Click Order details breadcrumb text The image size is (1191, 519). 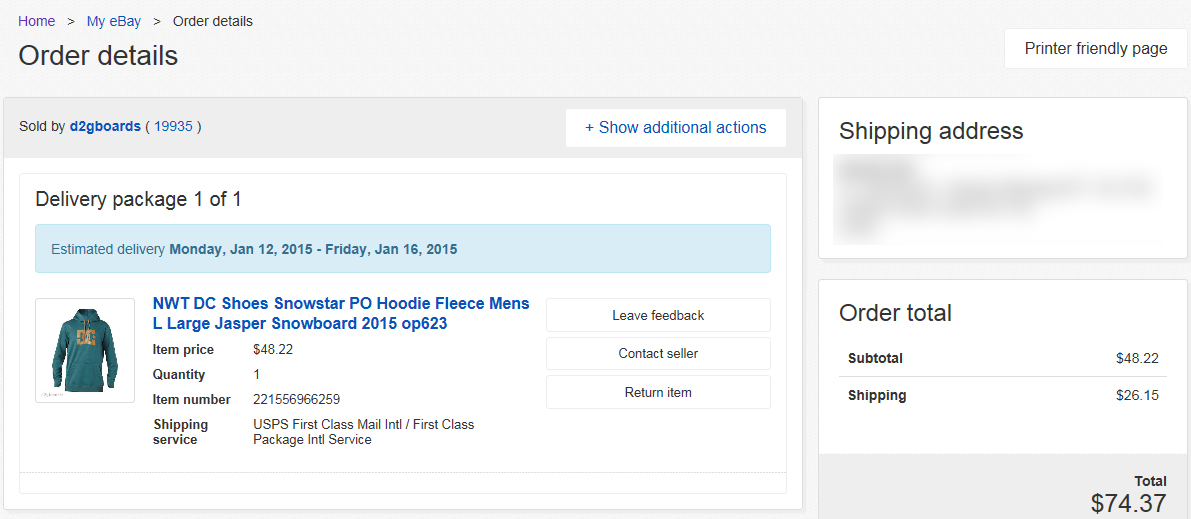213,21
